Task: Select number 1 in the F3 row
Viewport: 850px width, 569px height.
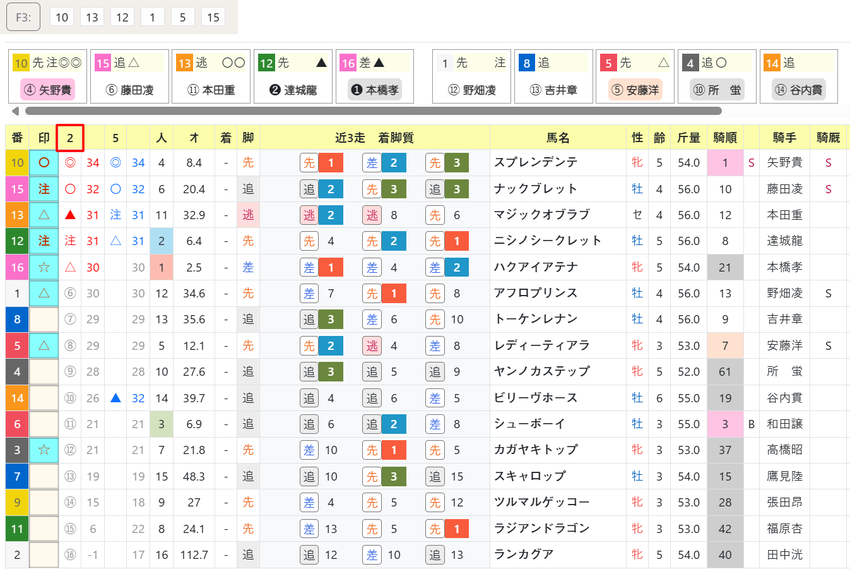Action: pos(152,17)
